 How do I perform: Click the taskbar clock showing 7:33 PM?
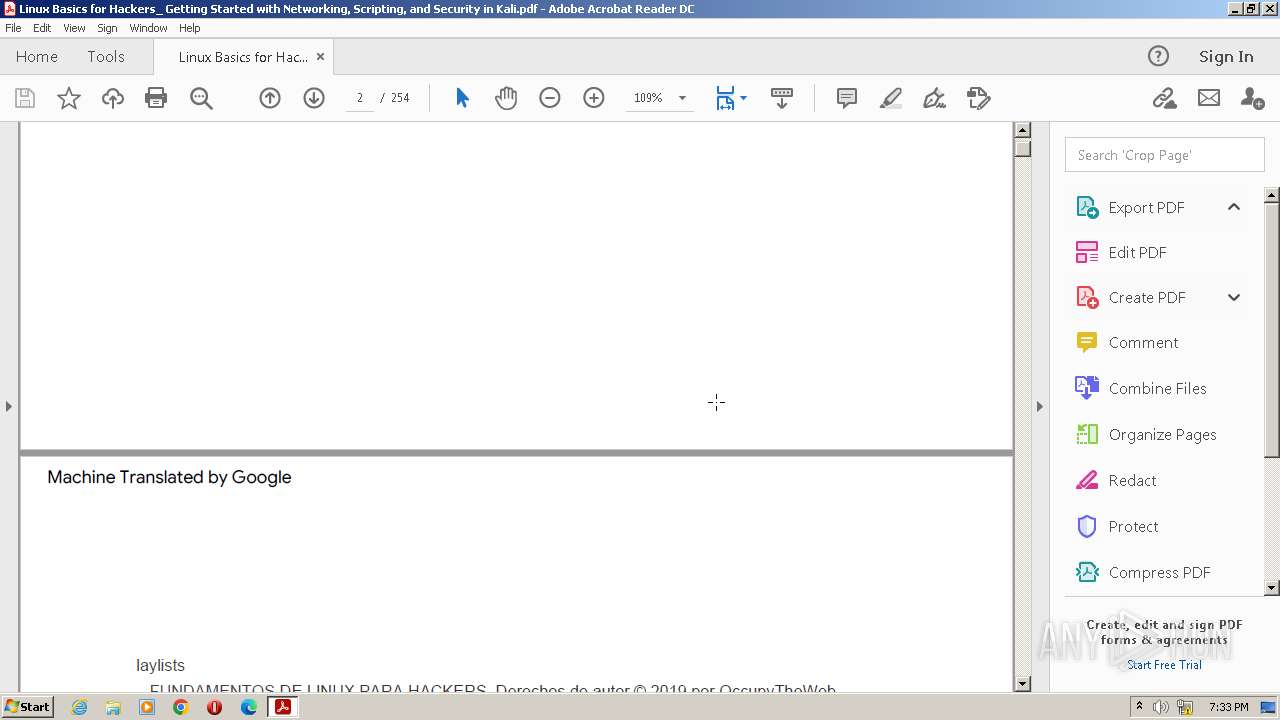tap(1229, 707)
